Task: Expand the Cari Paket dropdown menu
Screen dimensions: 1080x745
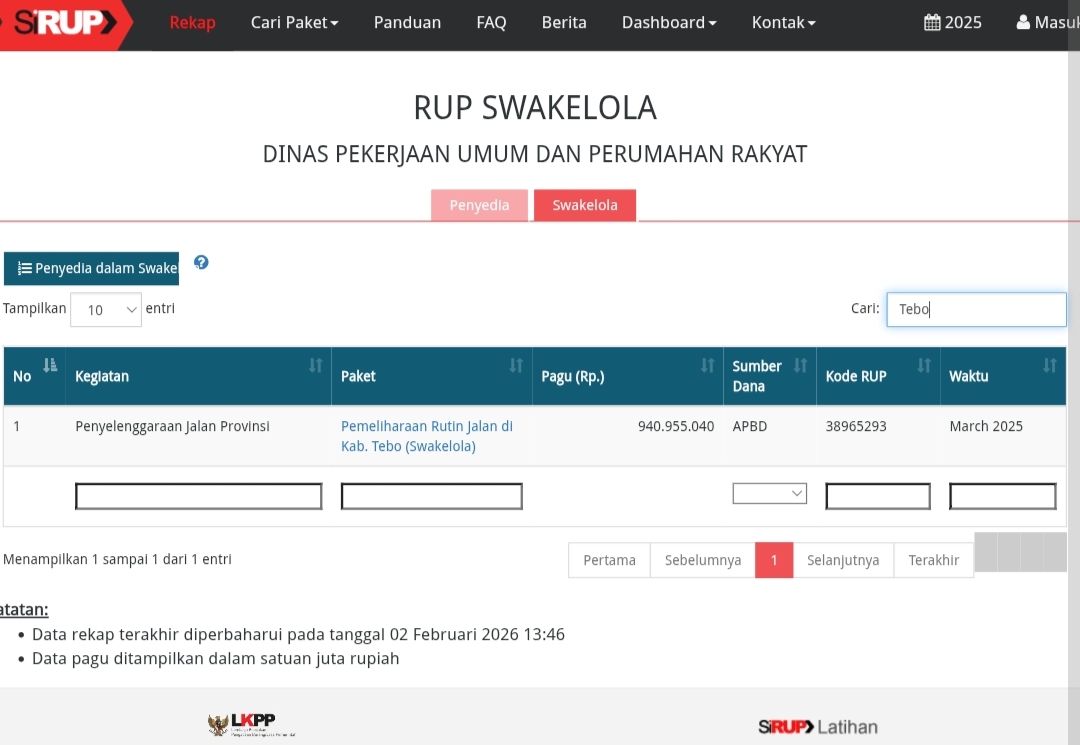Action: click(x=294, y=22)
